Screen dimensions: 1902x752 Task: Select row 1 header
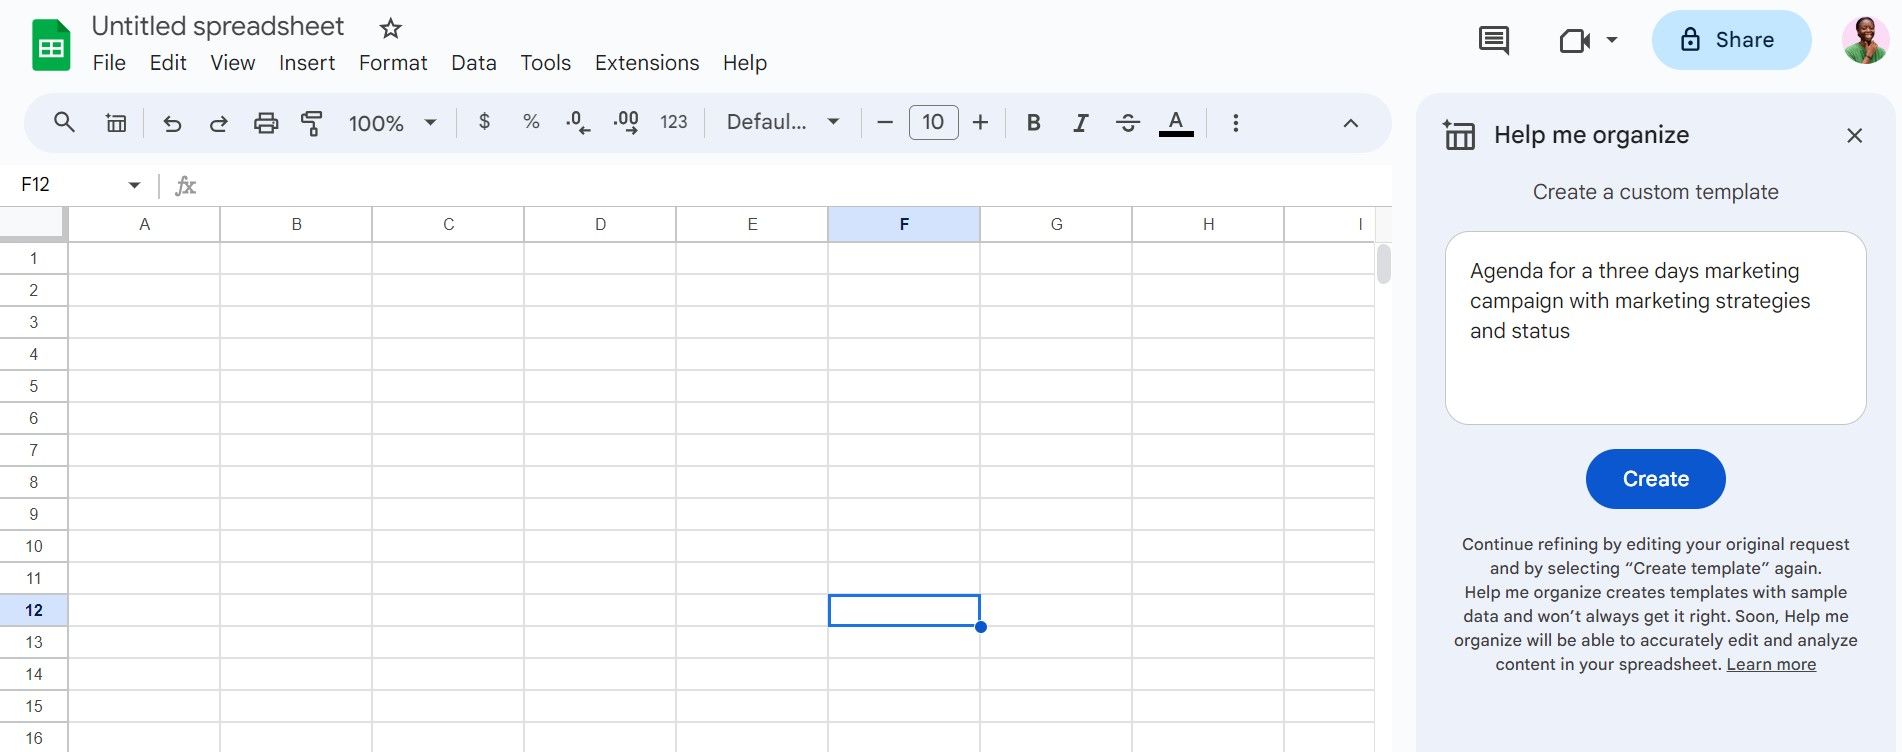[33, 258]
